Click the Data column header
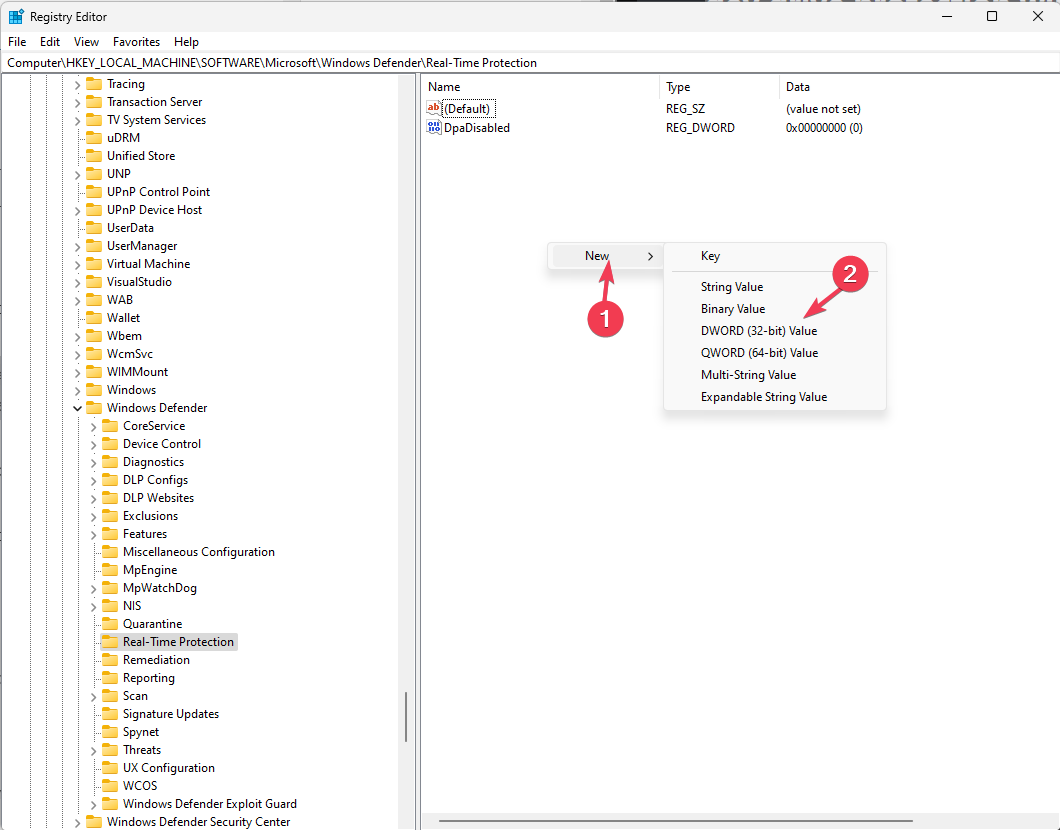The width and height of the screenshot is (1060, 830). point(919,87)
